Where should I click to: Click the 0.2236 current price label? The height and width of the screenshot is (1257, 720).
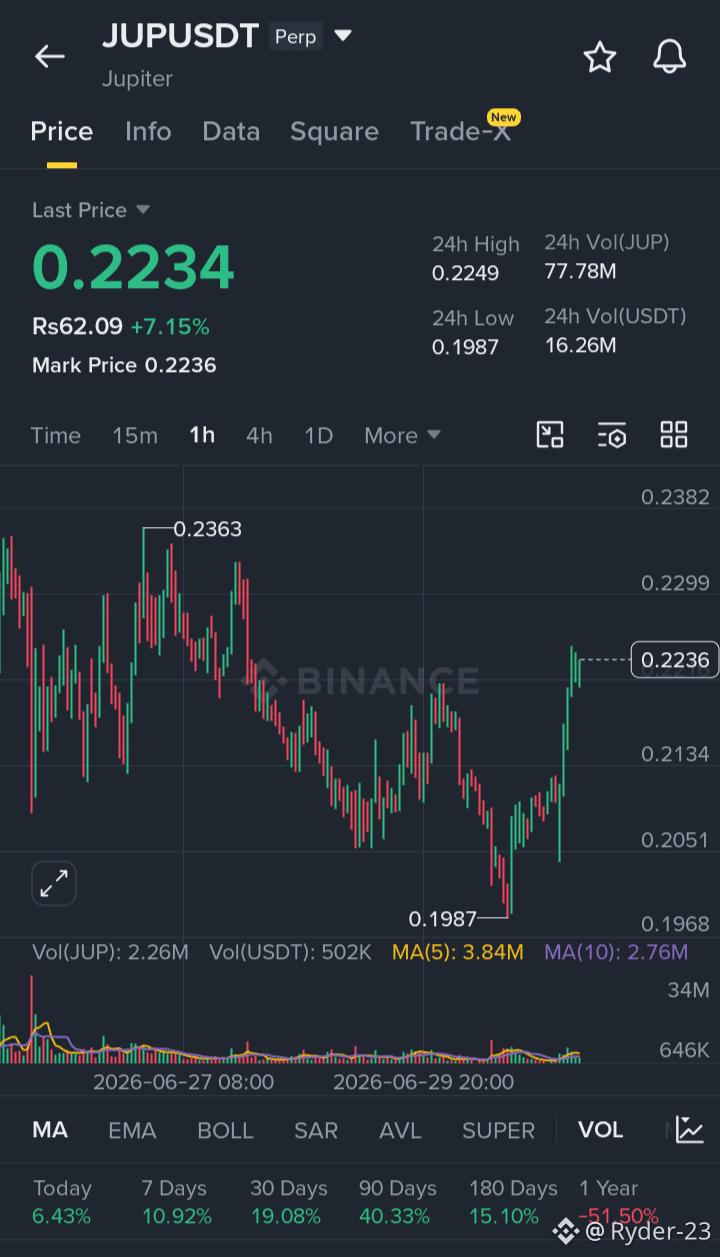pyautogui.click(x=675, y=660)
